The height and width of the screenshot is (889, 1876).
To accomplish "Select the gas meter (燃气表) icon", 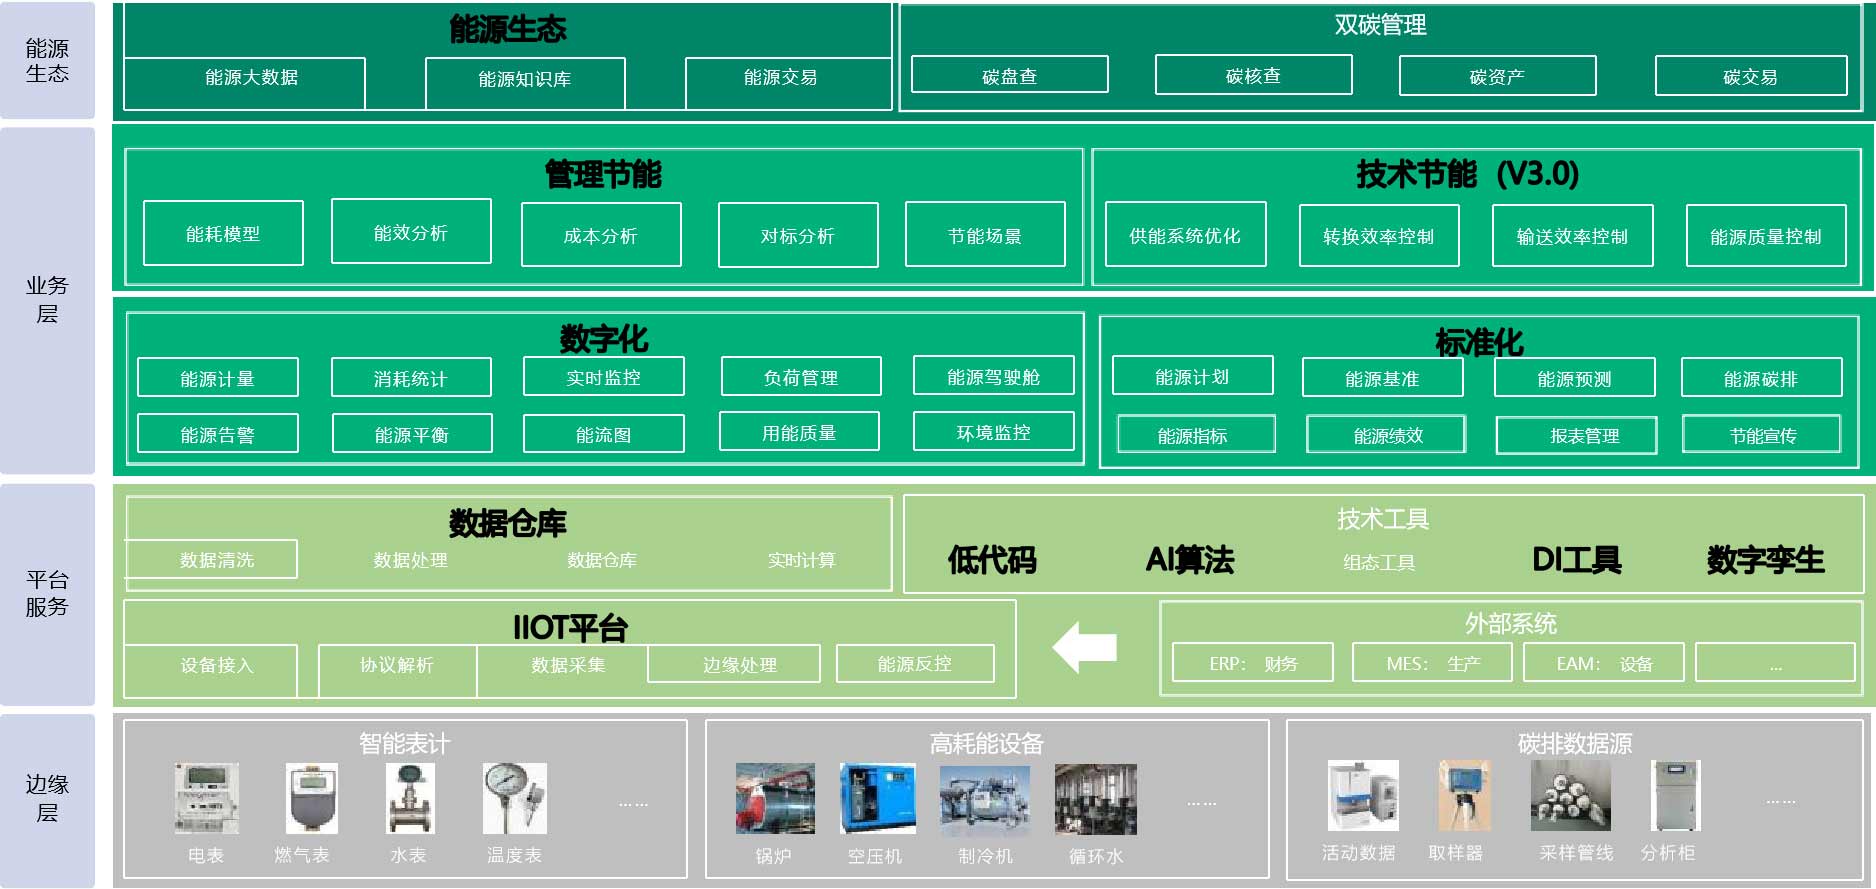I will coord(311,798).
